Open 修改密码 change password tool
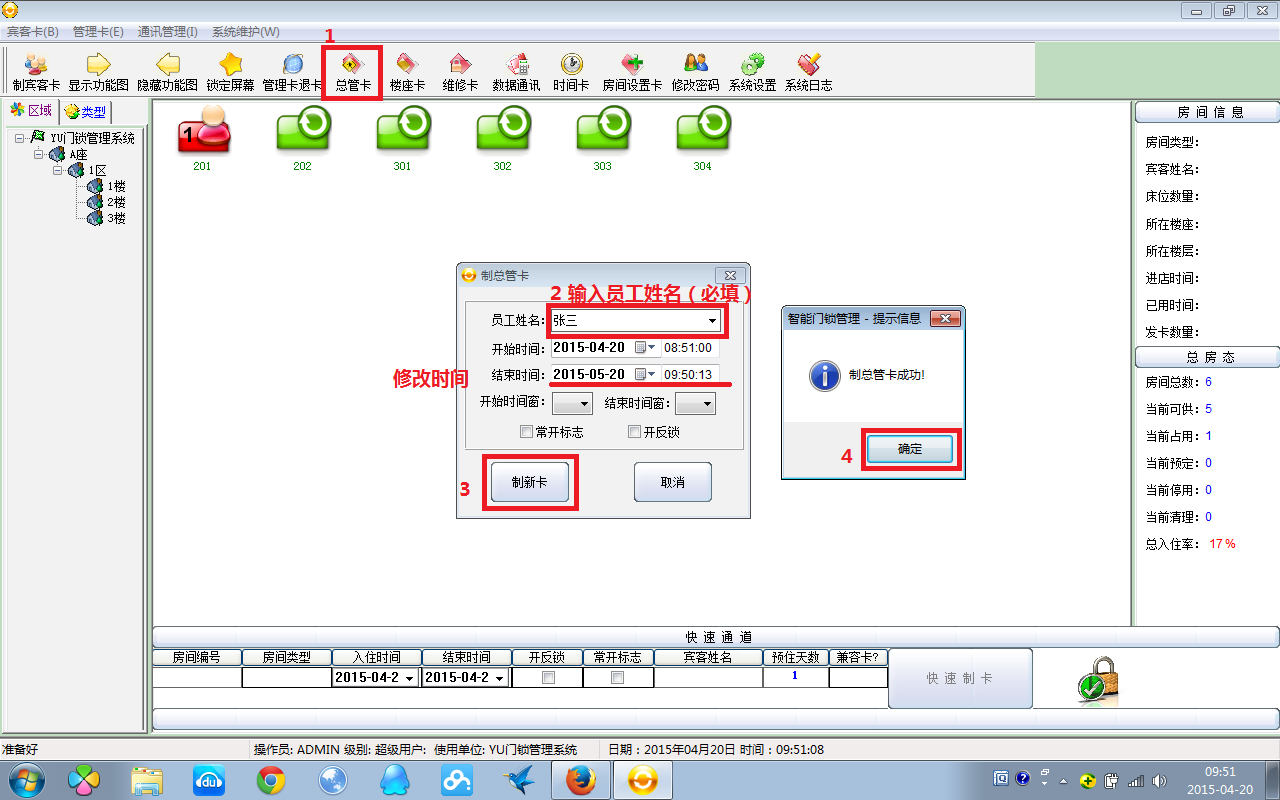This screenshot has width=1280, height=800. click(x=695, y=71)
